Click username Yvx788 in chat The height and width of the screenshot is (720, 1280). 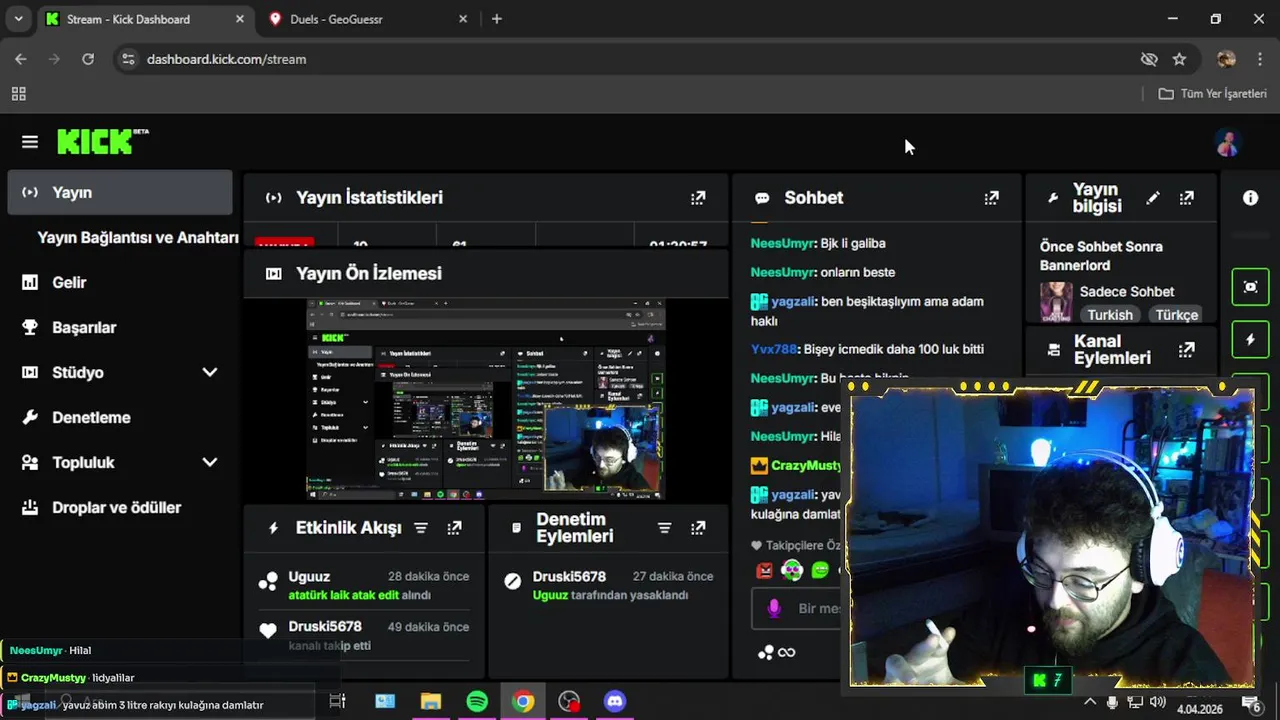pyautogui.click(x=774, y=349)
